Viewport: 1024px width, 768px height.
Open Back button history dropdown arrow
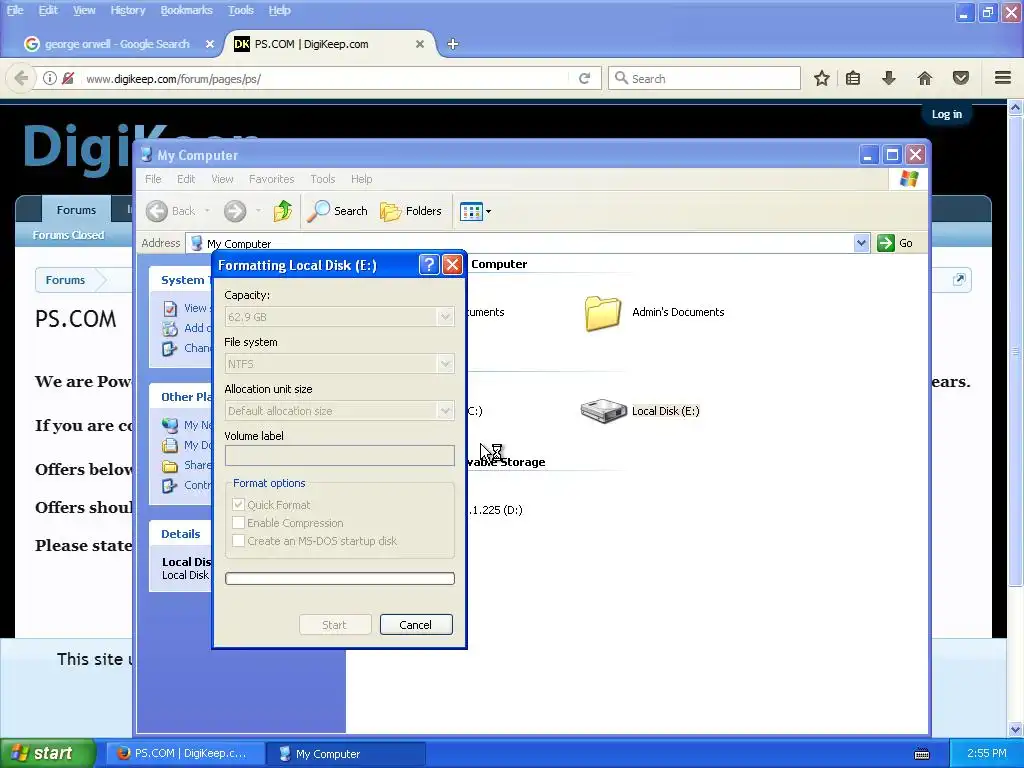tap(207, 211)
